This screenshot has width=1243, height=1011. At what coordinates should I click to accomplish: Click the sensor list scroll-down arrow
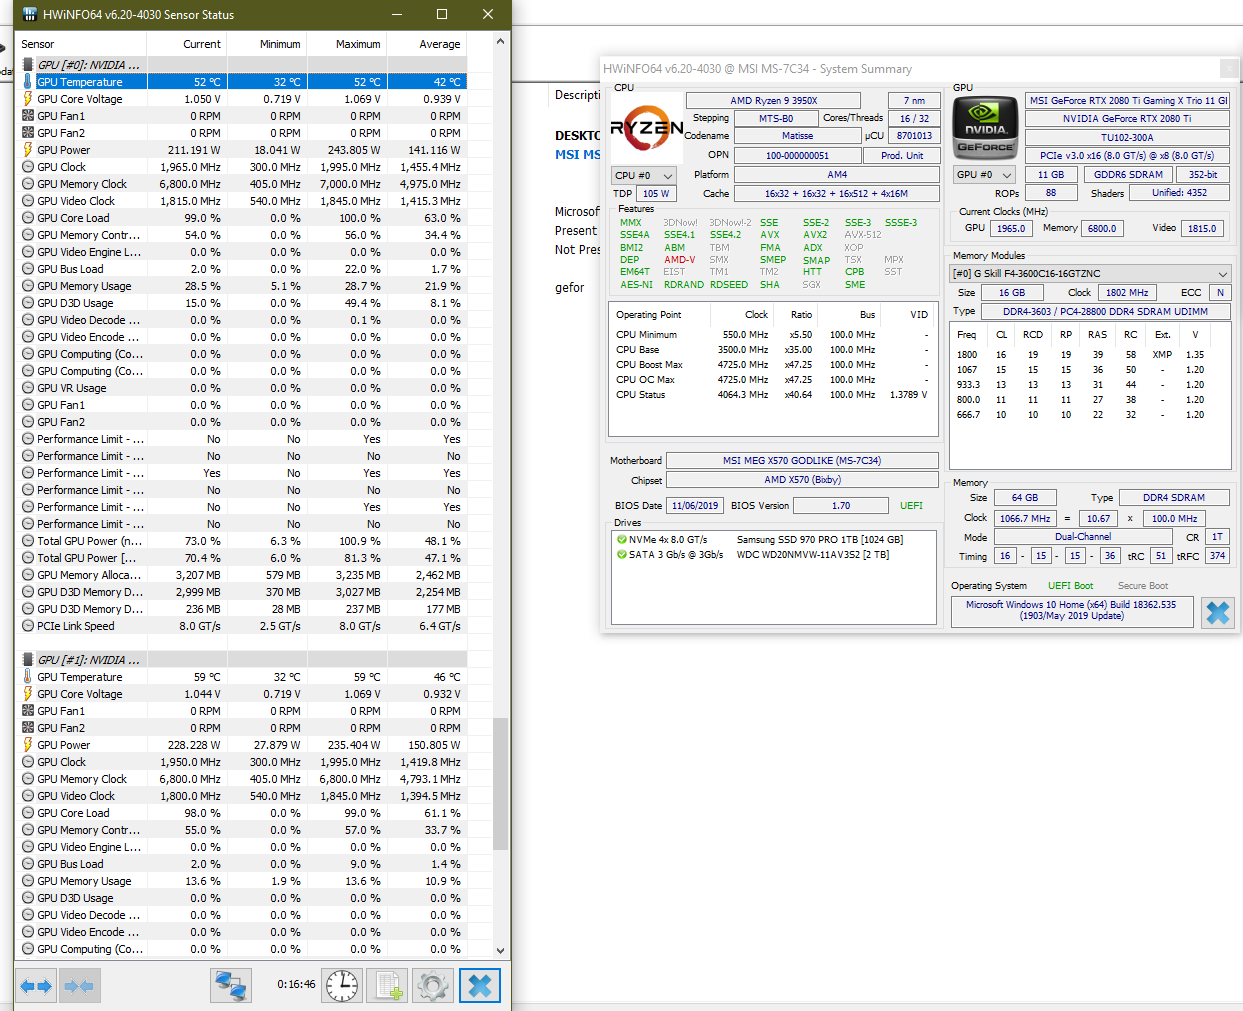[501, 951]
